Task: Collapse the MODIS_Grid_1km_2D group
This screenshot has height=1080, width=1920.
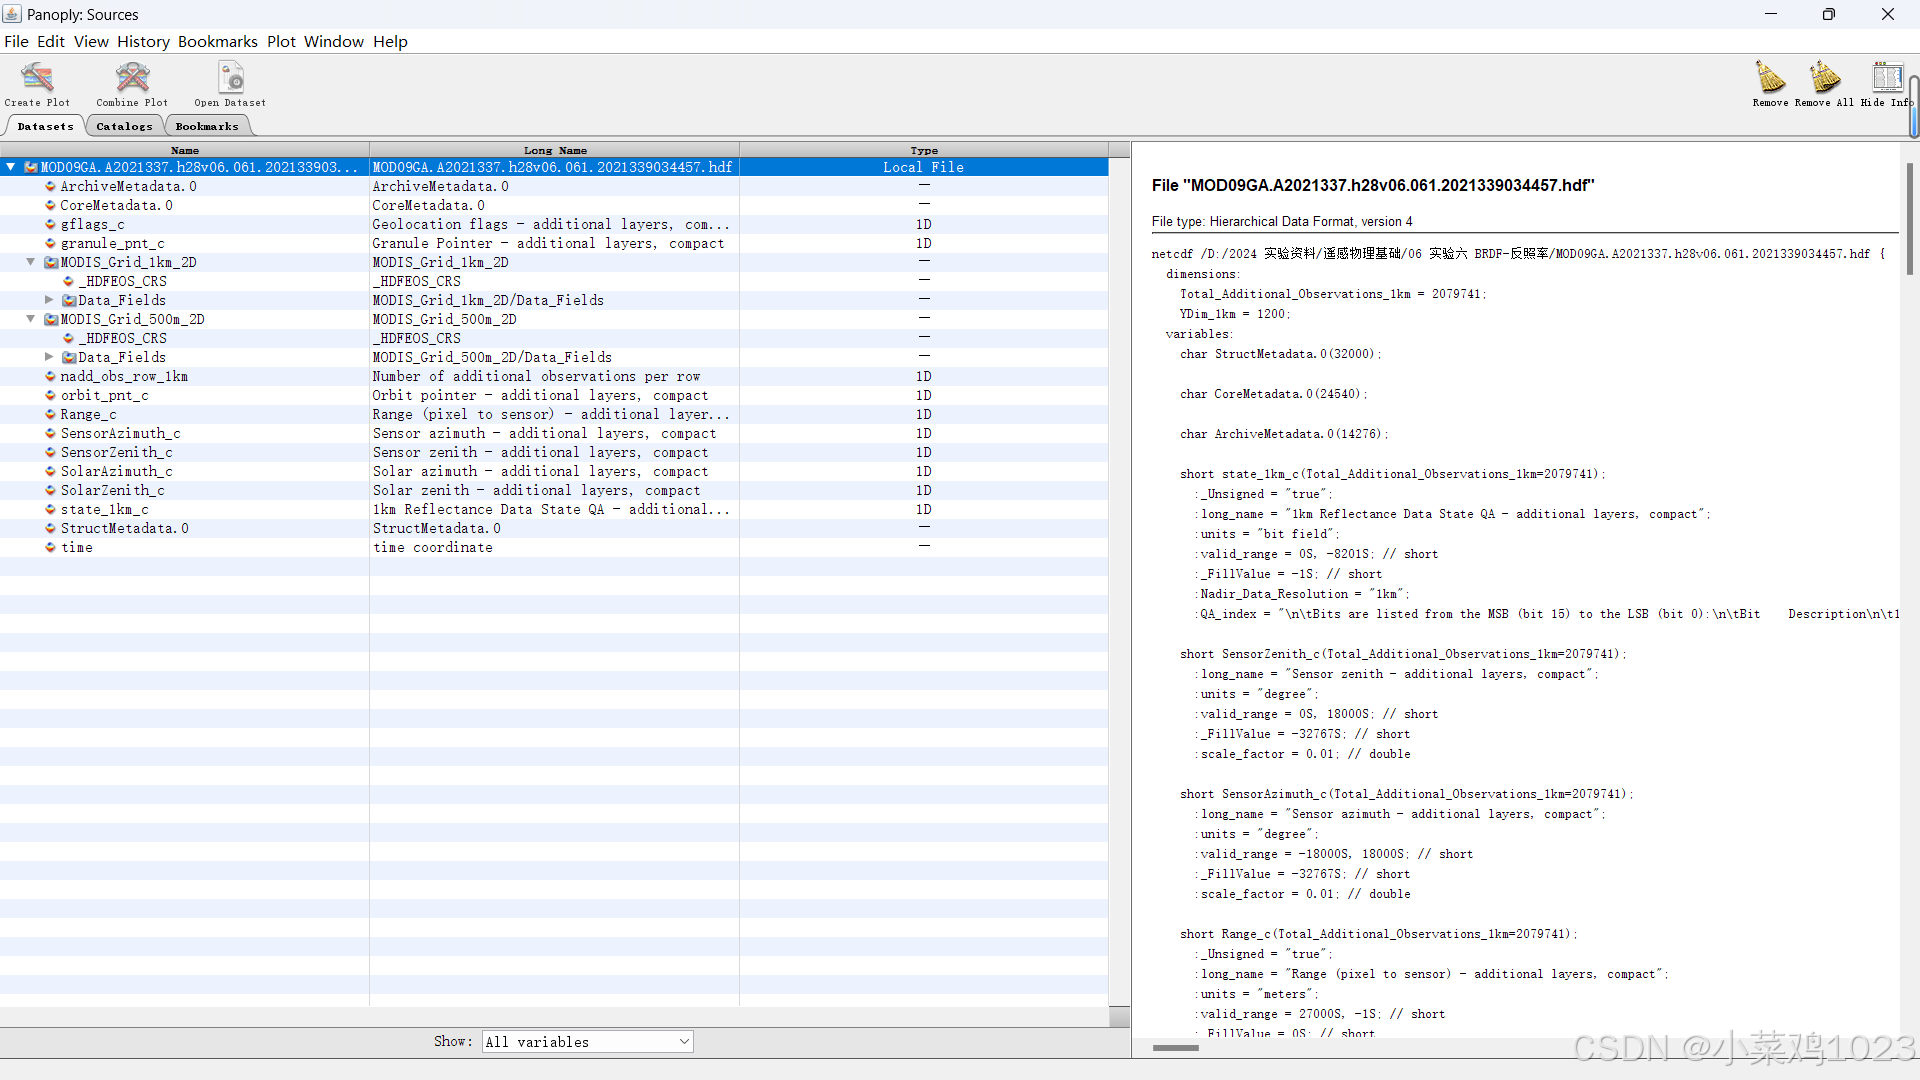Action: click(31, 263)
